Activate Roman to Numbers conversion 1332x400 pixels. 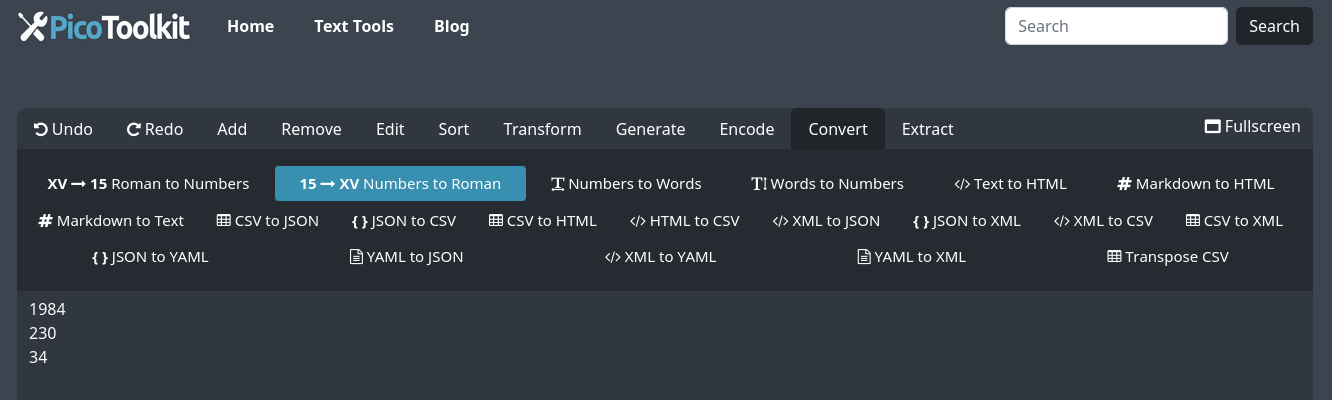(148, 184)
